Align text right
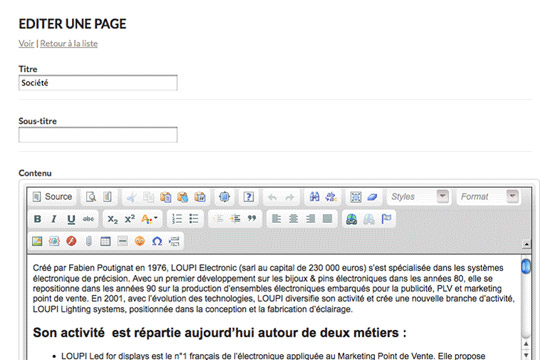Image resolution: width=540 pixels, height=360 pixels. pos(310,219)
